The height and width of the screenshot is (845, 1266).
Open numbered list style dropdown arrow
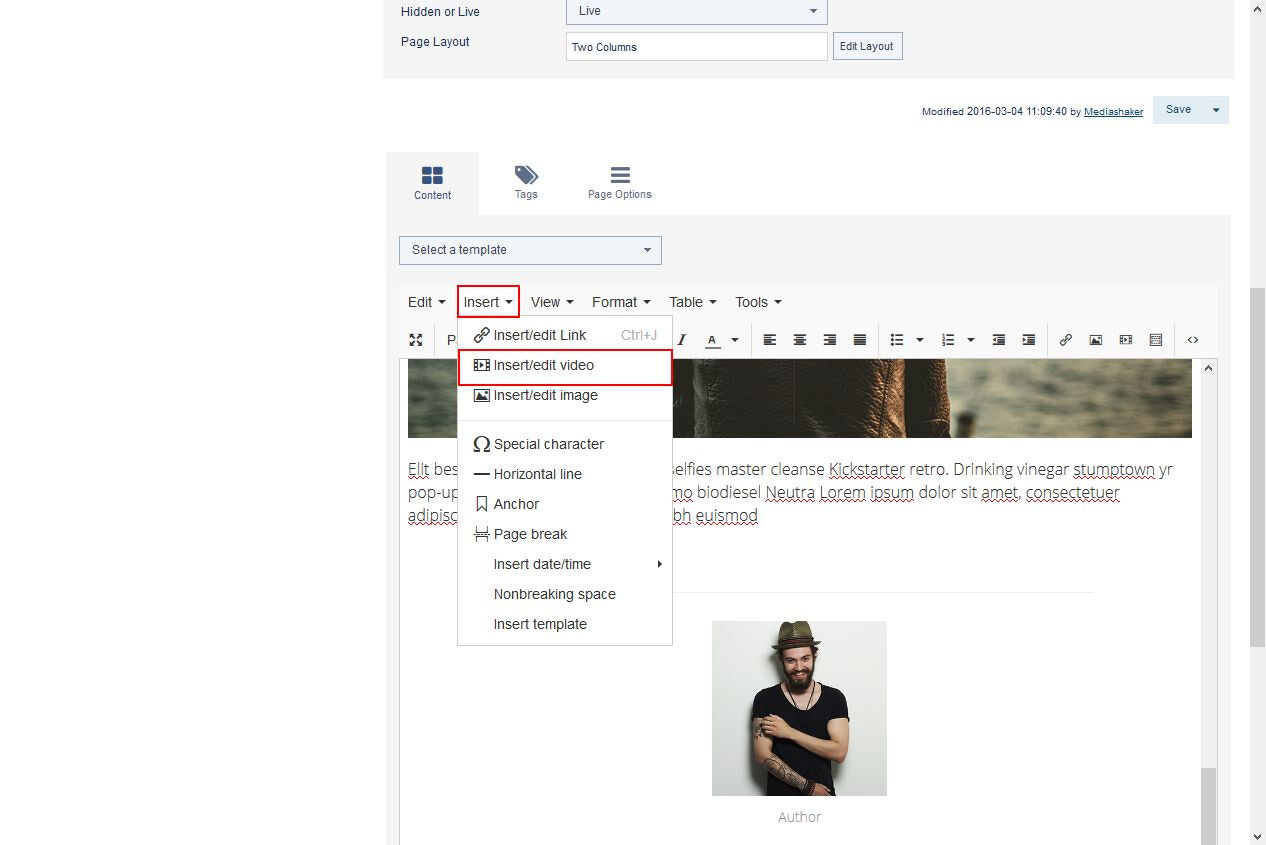(971, 340)
